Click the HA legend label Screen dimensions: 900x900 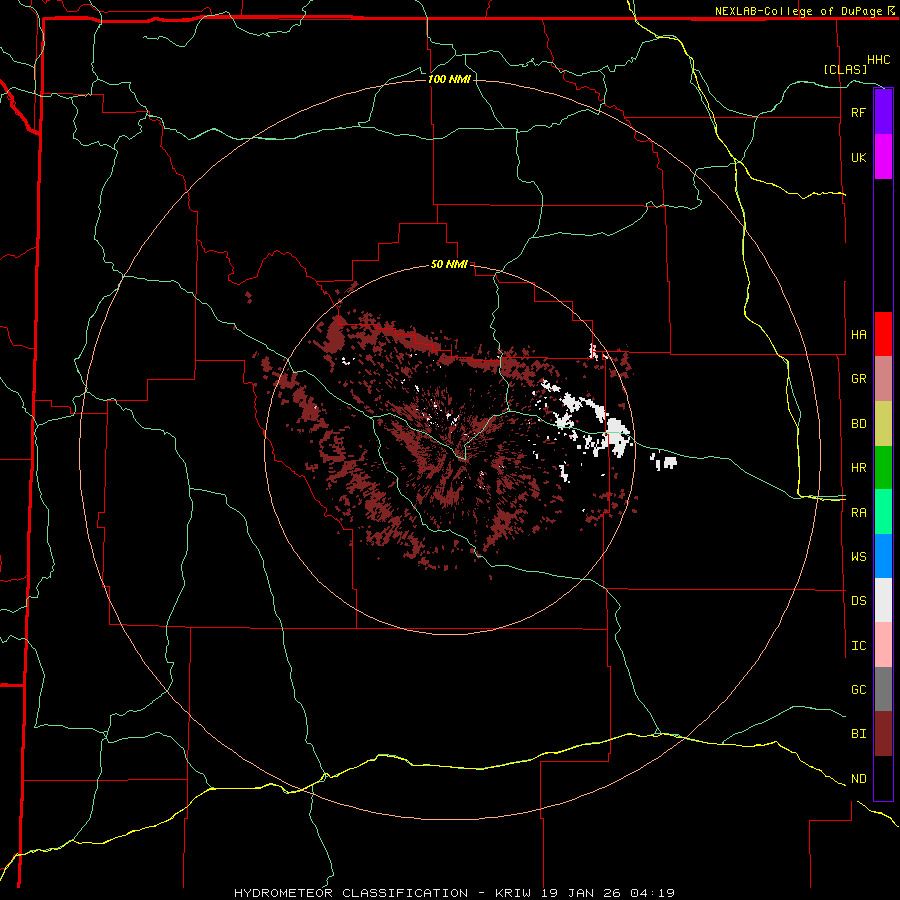coord(858,334)
